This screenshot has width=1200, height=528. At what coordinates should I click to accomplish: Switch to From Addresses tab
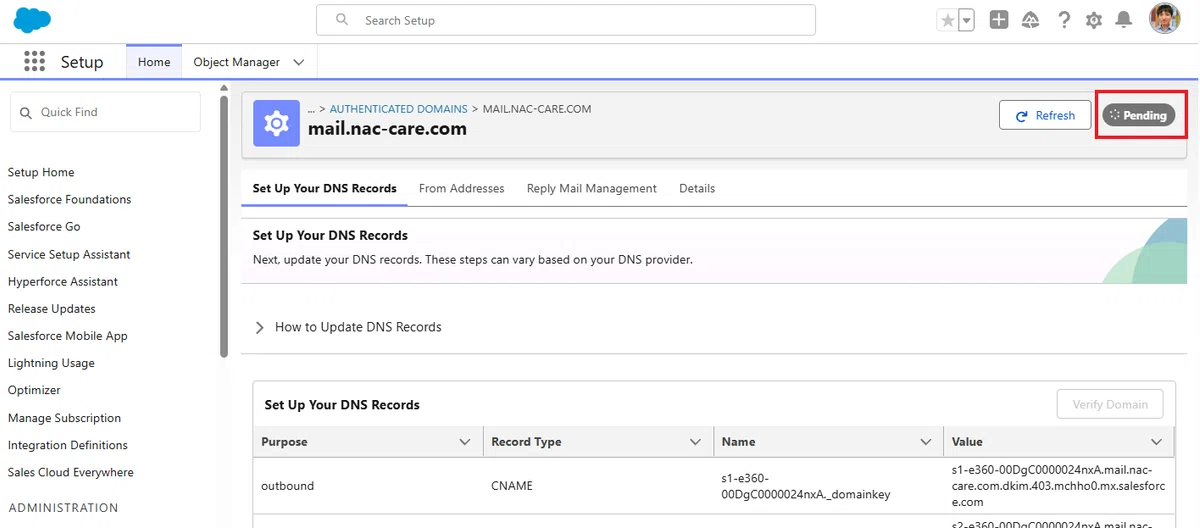[462, 188]
